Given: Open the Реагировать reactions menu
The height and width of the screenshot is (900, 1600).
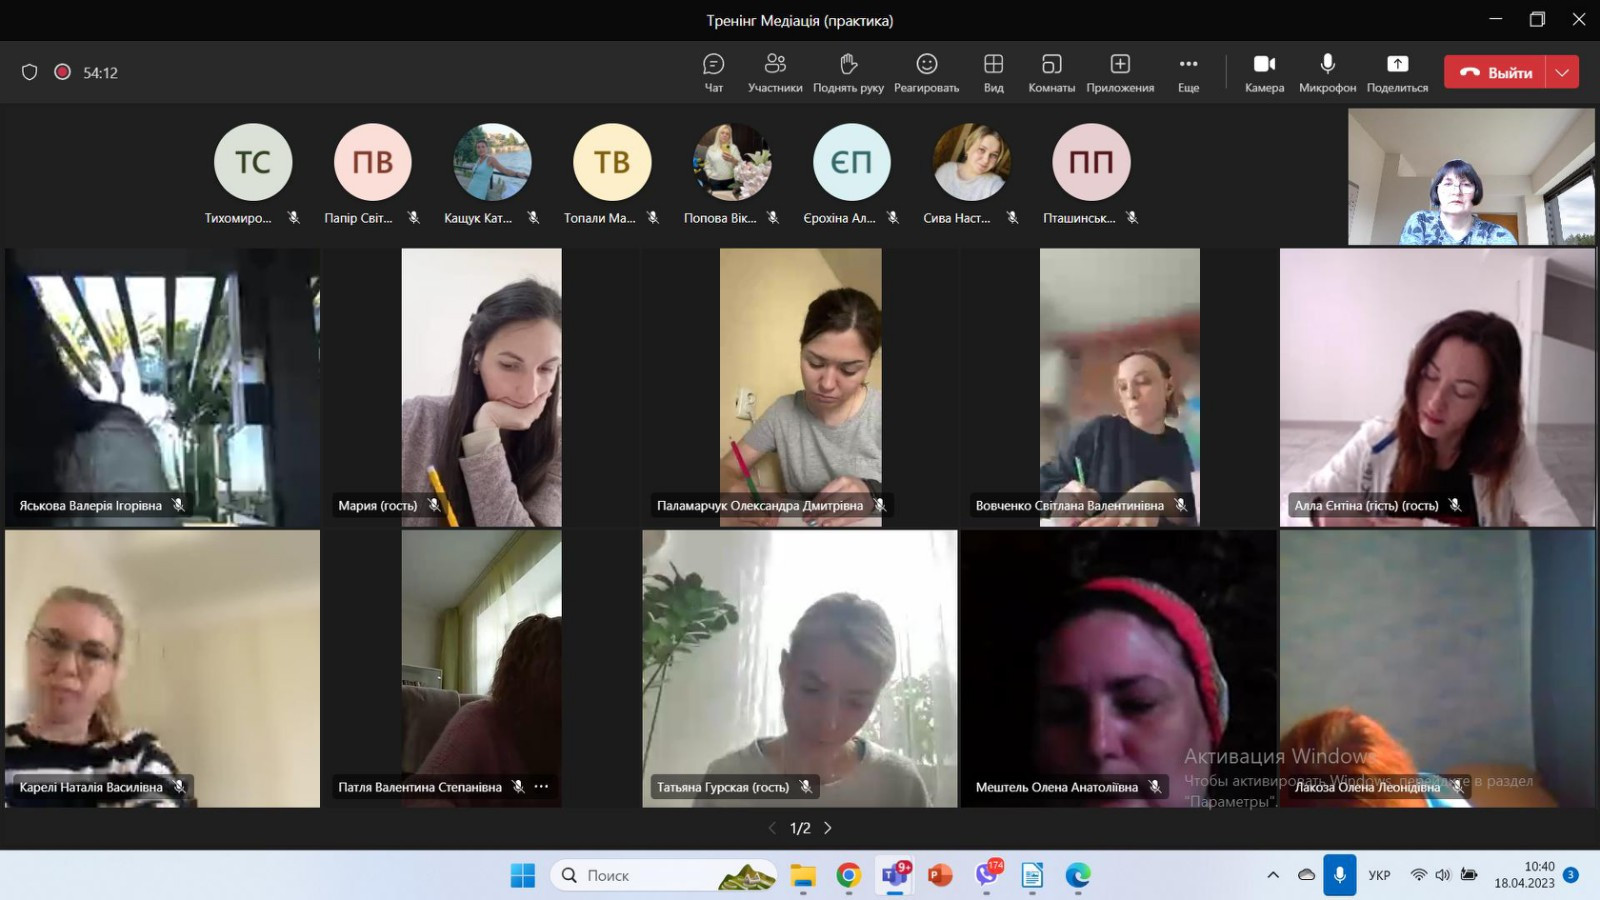Looking at the screenshot, I should tap(927, 73).
